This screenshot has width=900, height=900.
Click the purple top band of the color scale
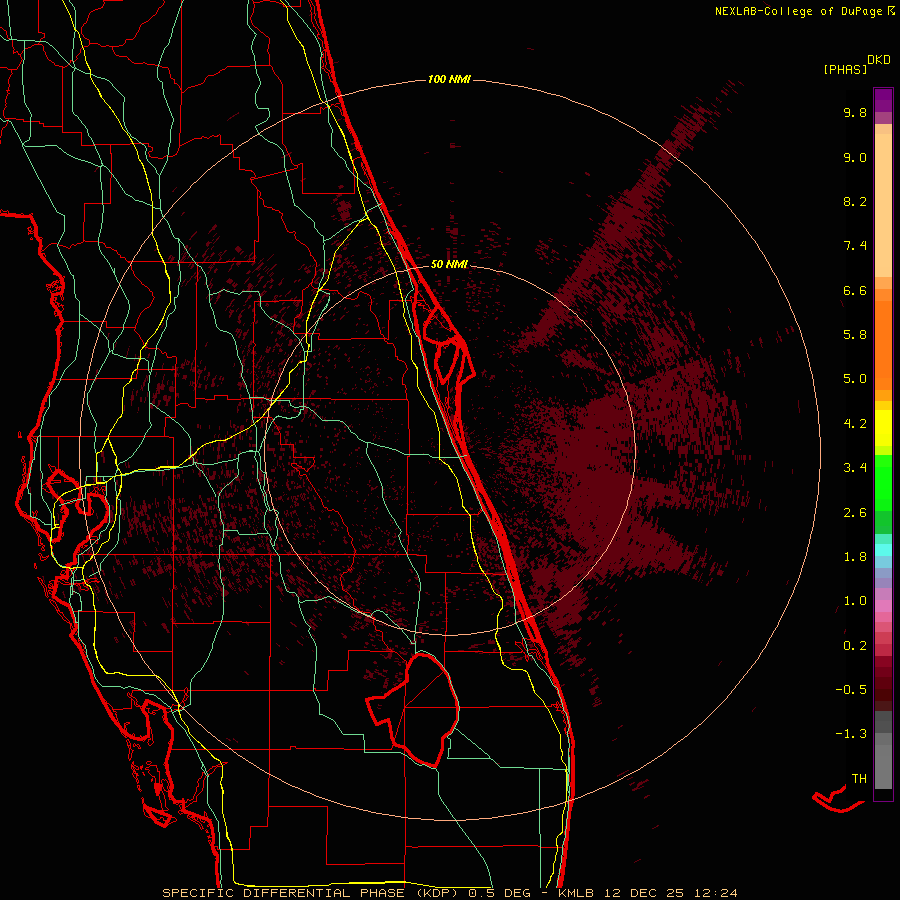(x=883, y=100)
